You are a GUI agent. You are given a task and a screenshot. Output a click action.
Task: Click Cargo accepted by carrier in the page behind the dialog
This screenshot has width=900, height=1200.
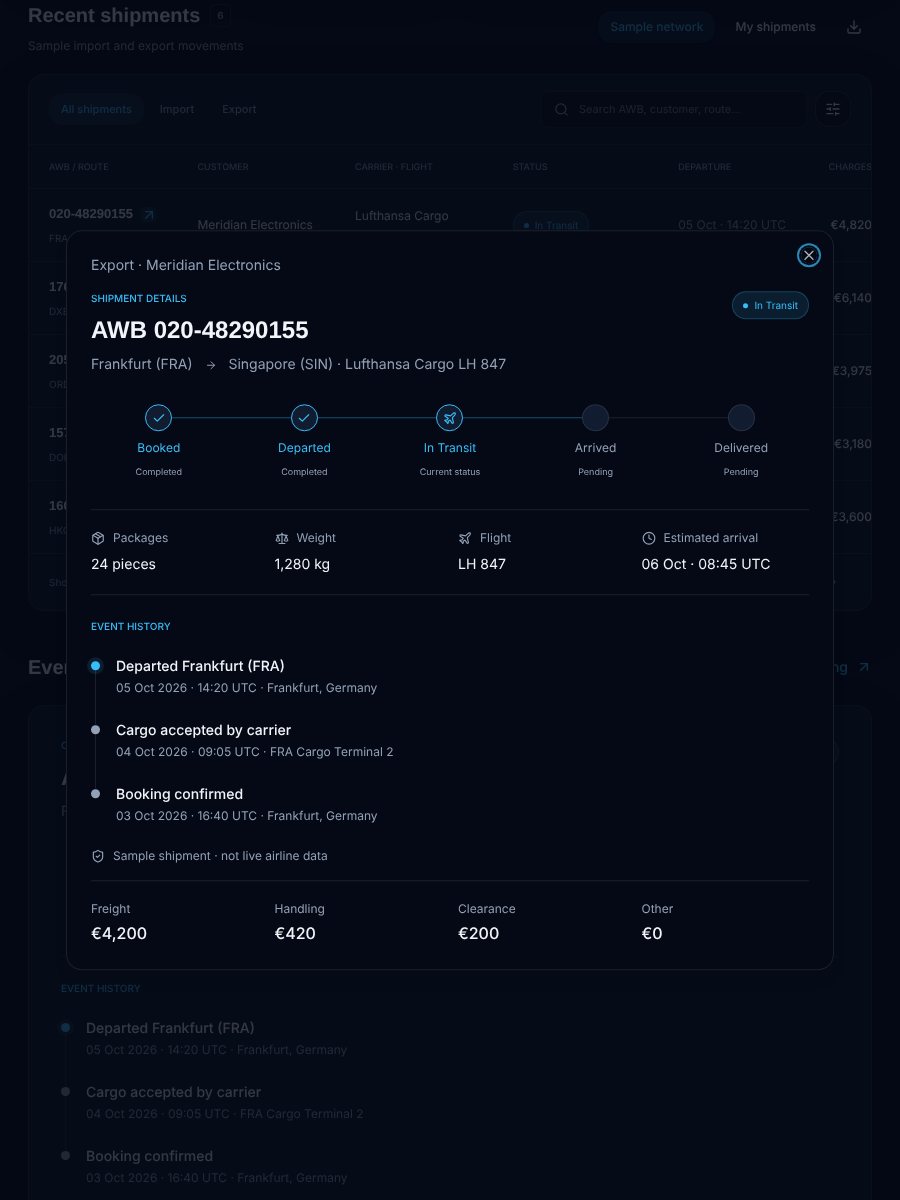(x=173, y=1092)
